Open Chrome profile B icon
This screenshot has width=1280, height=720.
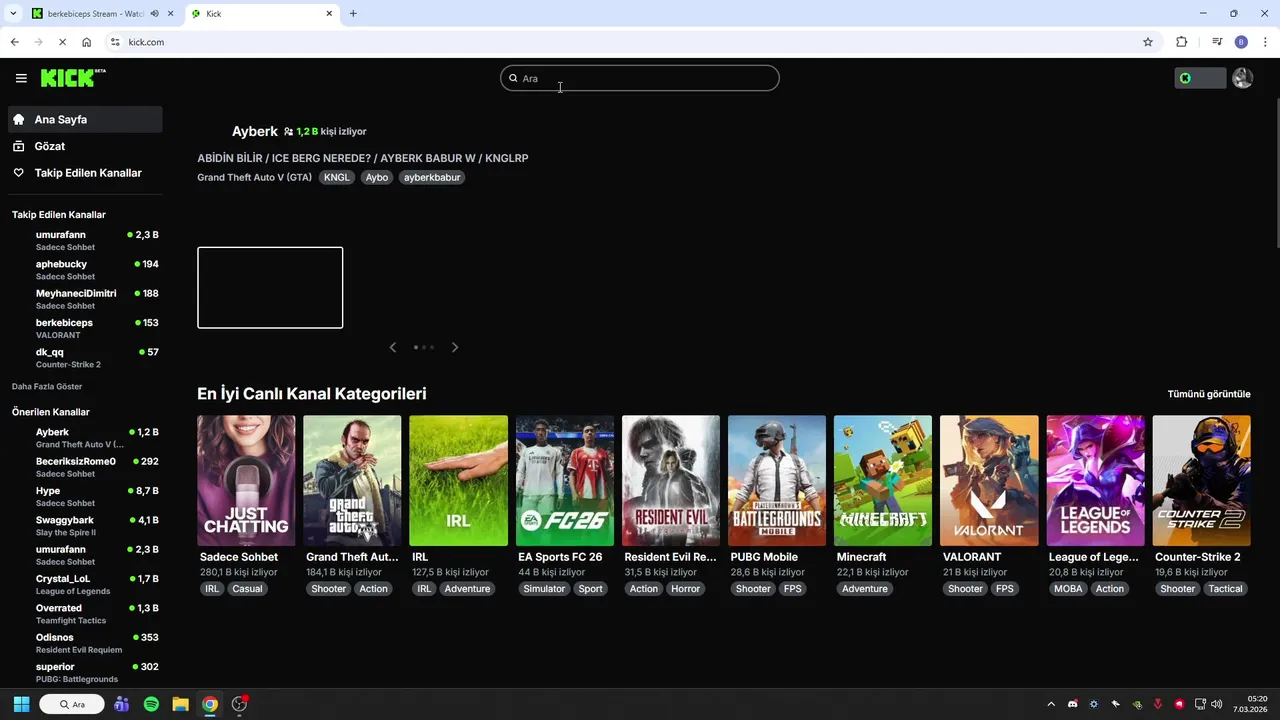(x=1241, y=42)
